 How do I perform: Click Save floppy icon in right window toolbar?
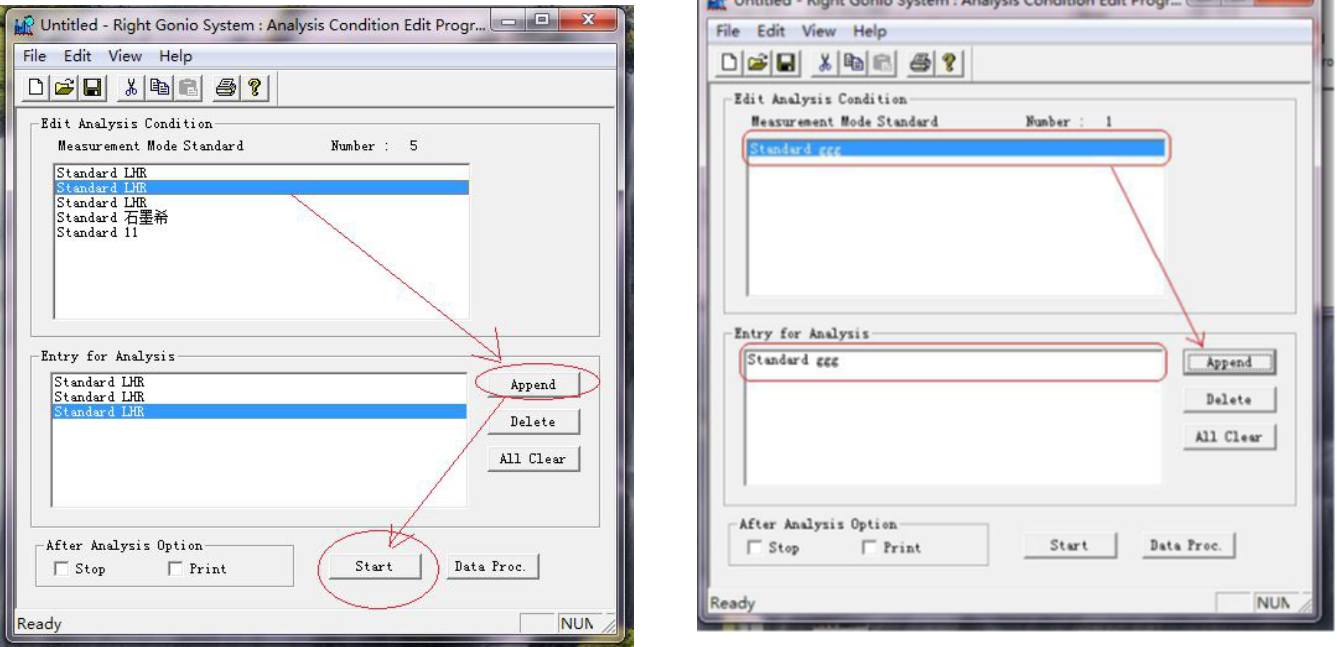coord(786,63)
